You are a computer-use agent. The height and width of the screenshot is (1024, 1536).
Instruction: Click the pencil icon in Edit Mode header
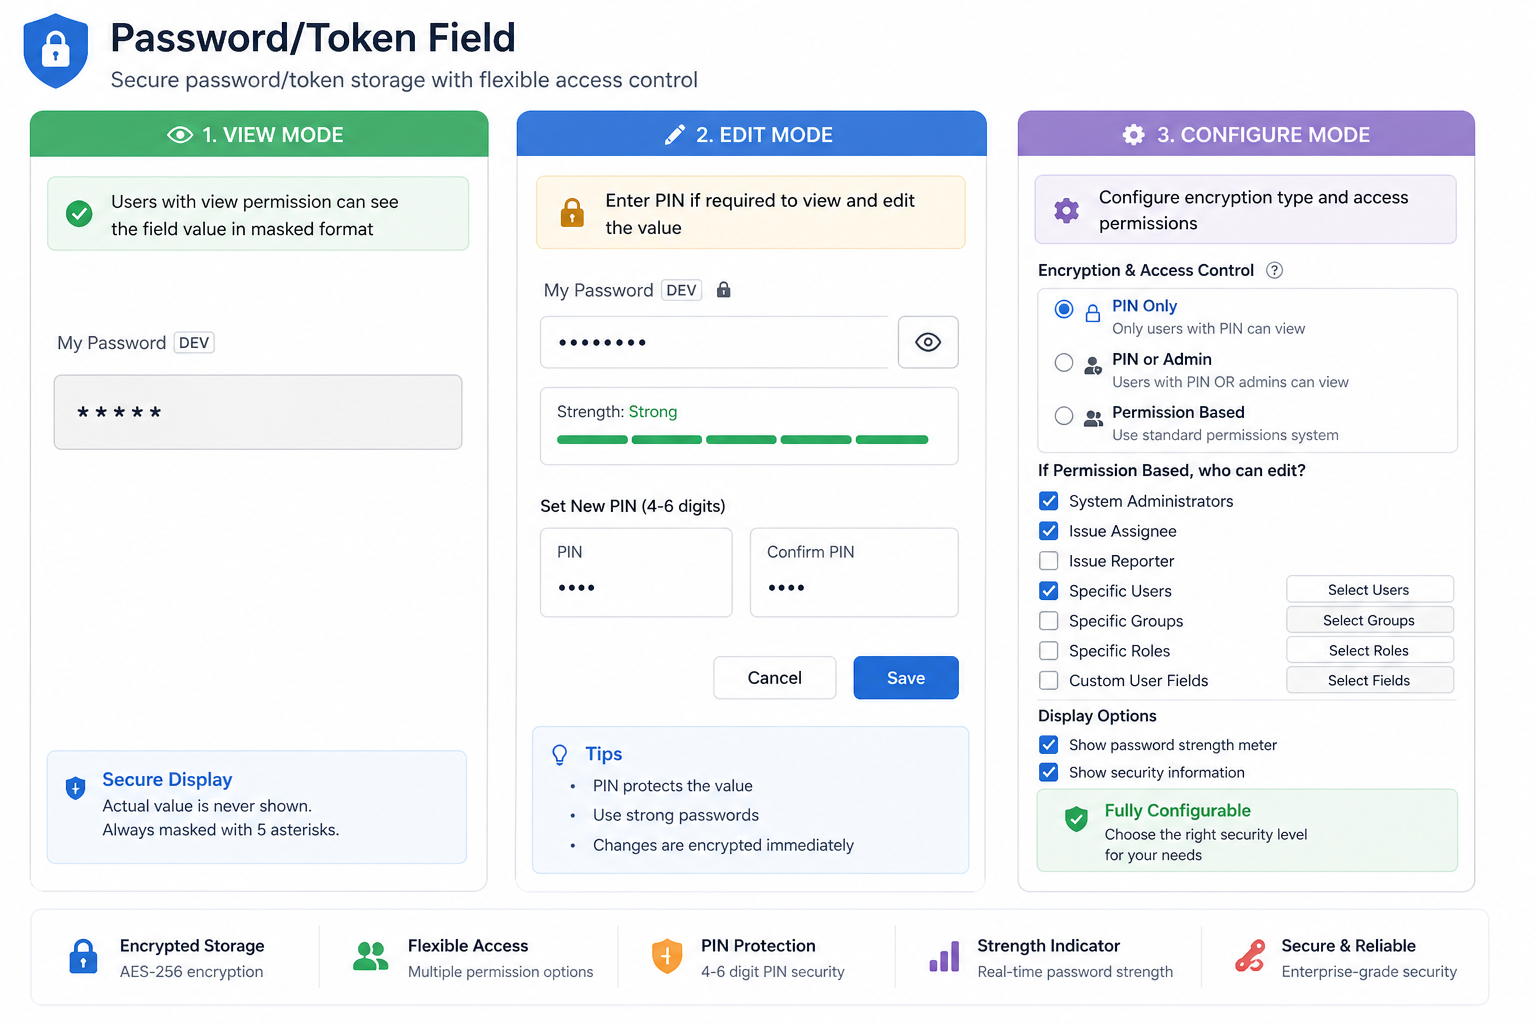[675, 135]
